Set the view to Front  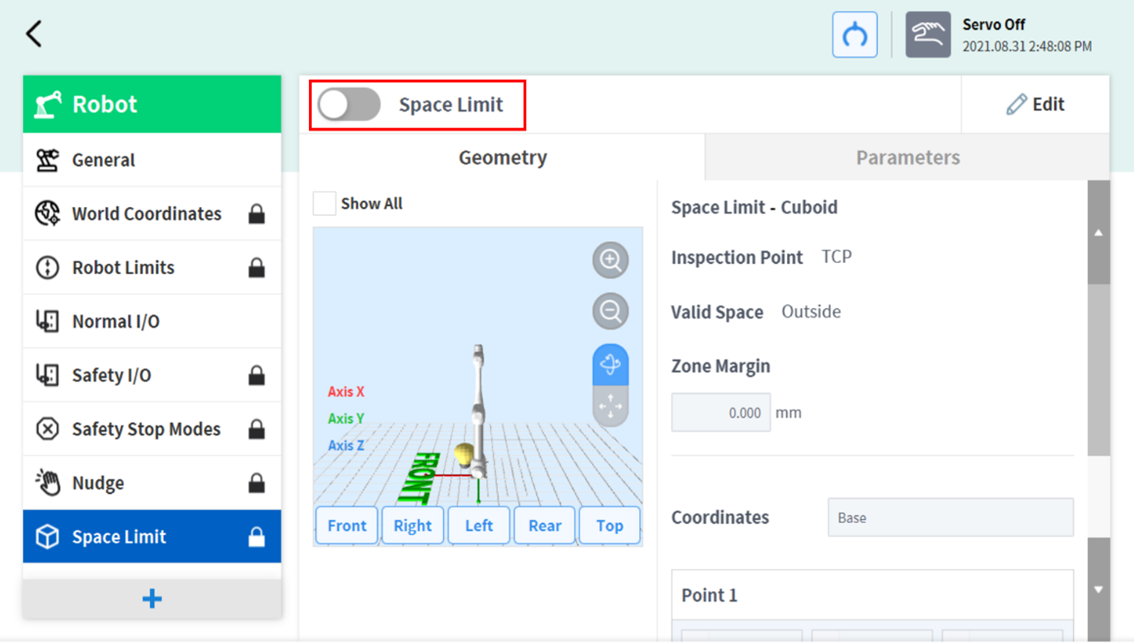point(347,525)
